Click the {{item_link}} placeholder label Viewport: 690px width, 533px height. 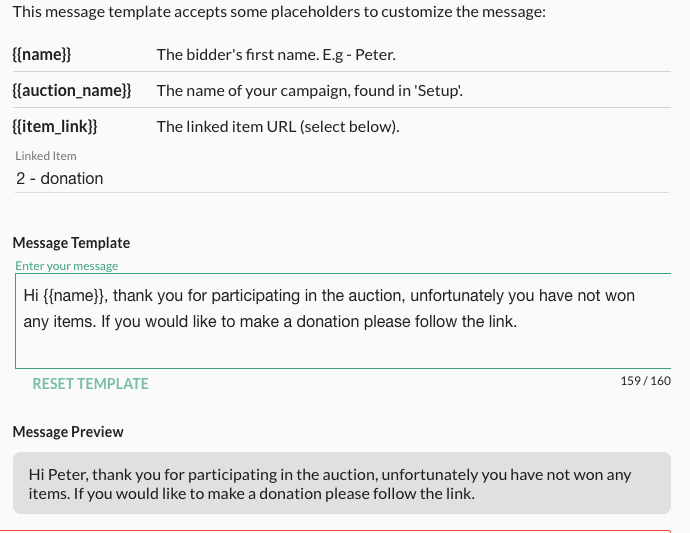[x=55, y=127]
